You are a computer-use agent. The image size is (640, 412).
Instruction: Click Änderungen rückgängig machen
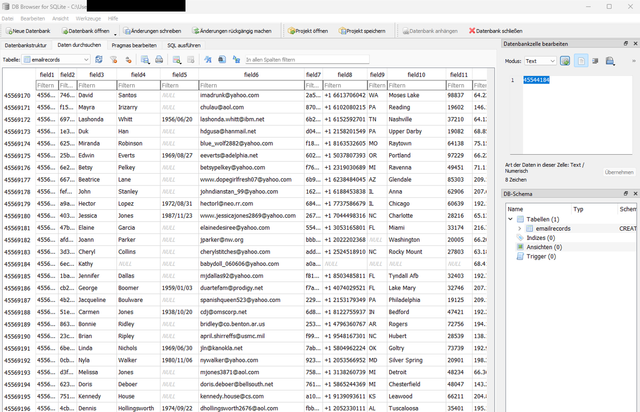[x=231, y=31]
